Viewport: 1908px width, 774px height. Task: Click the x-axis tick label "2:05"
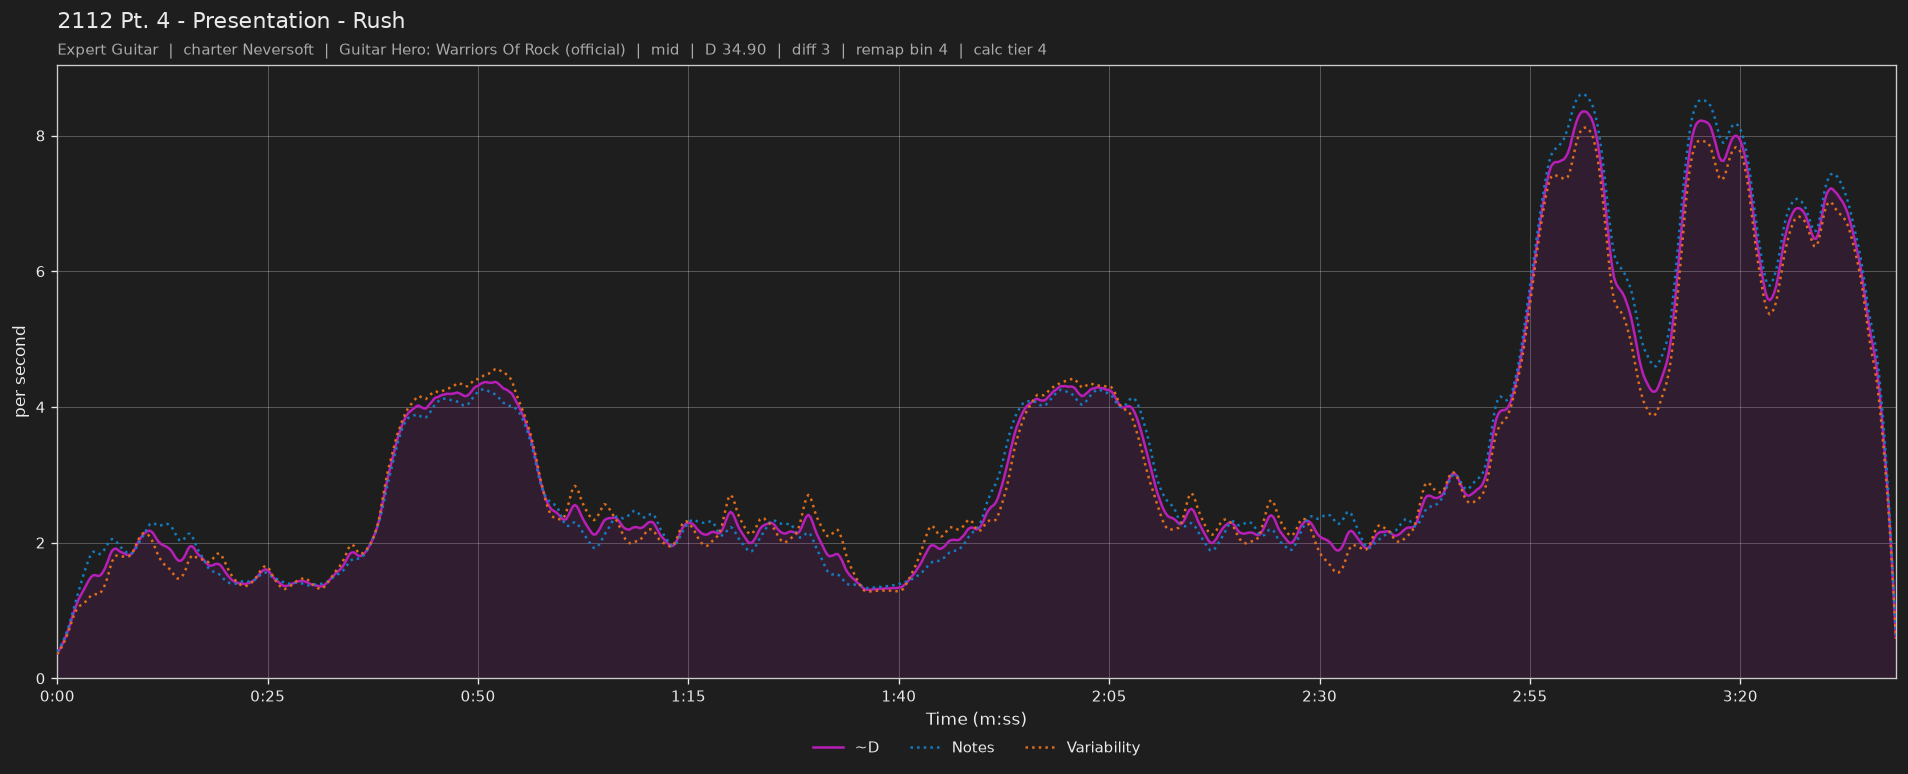tap(1109, 696)
